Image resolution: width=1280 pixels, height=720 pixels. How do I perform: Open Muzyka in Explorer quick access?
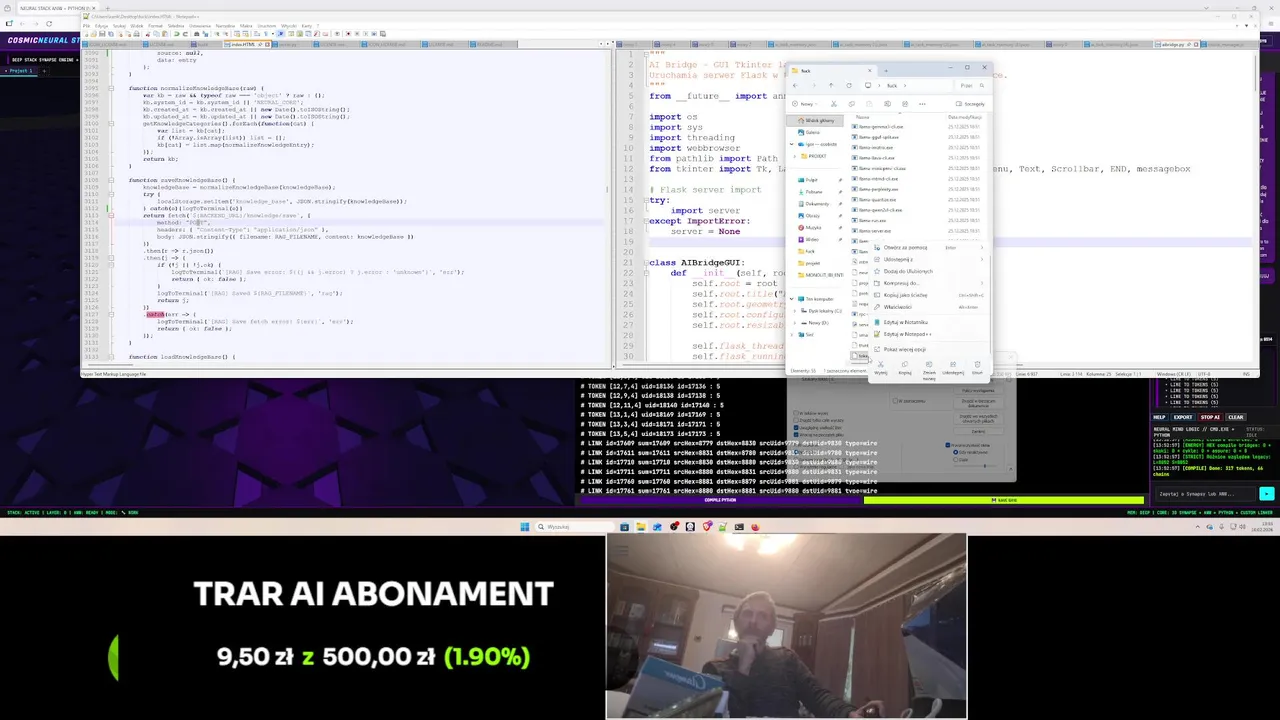pyautogui.click(x=812, y=228)
